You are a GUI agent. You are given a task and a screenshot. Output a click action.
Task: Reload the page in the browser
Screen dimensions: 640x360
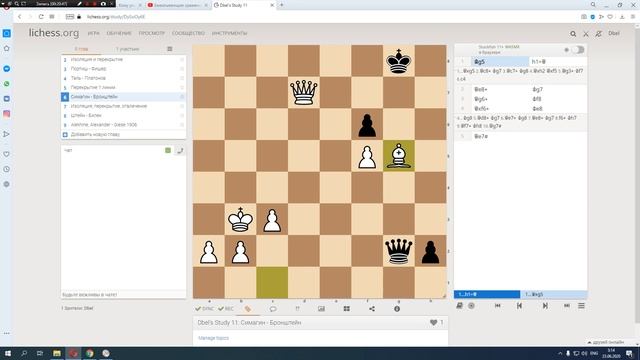[x=41, y=17]
